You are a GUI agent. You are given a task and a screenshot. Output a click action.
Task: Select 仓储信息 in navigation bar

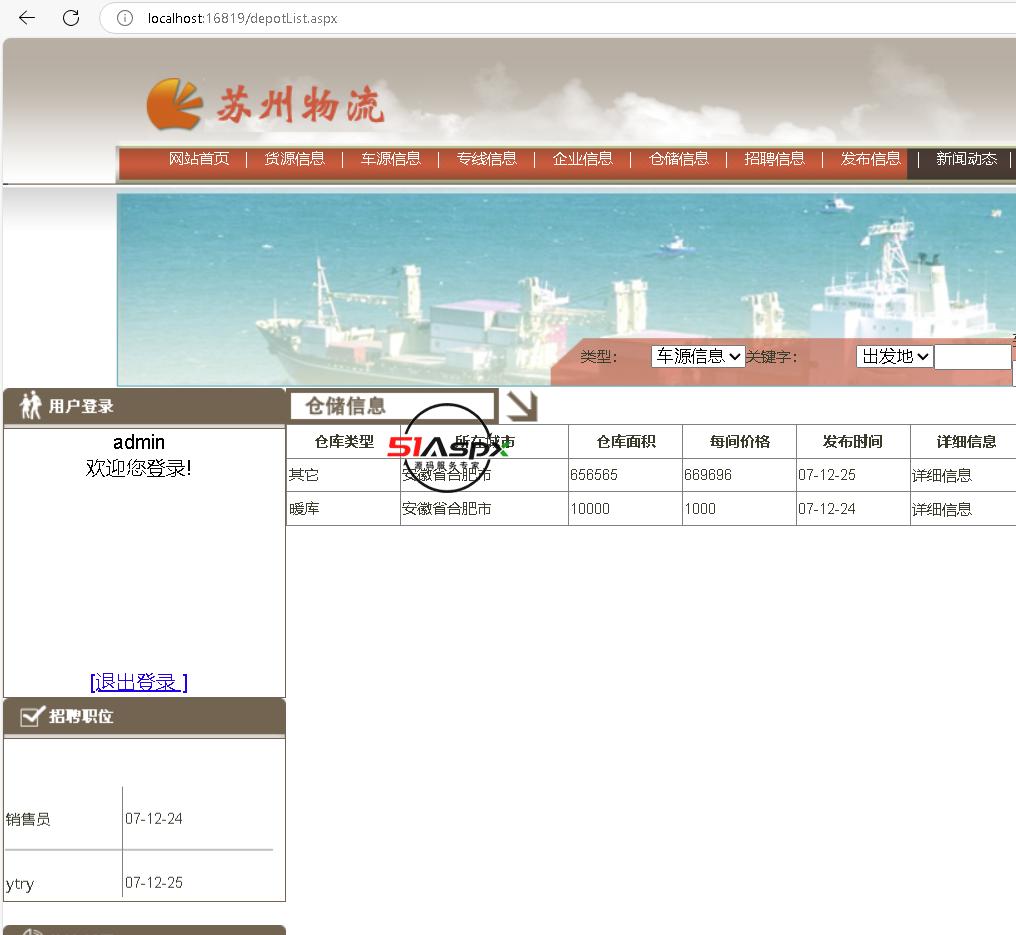[x=678, y=159]
